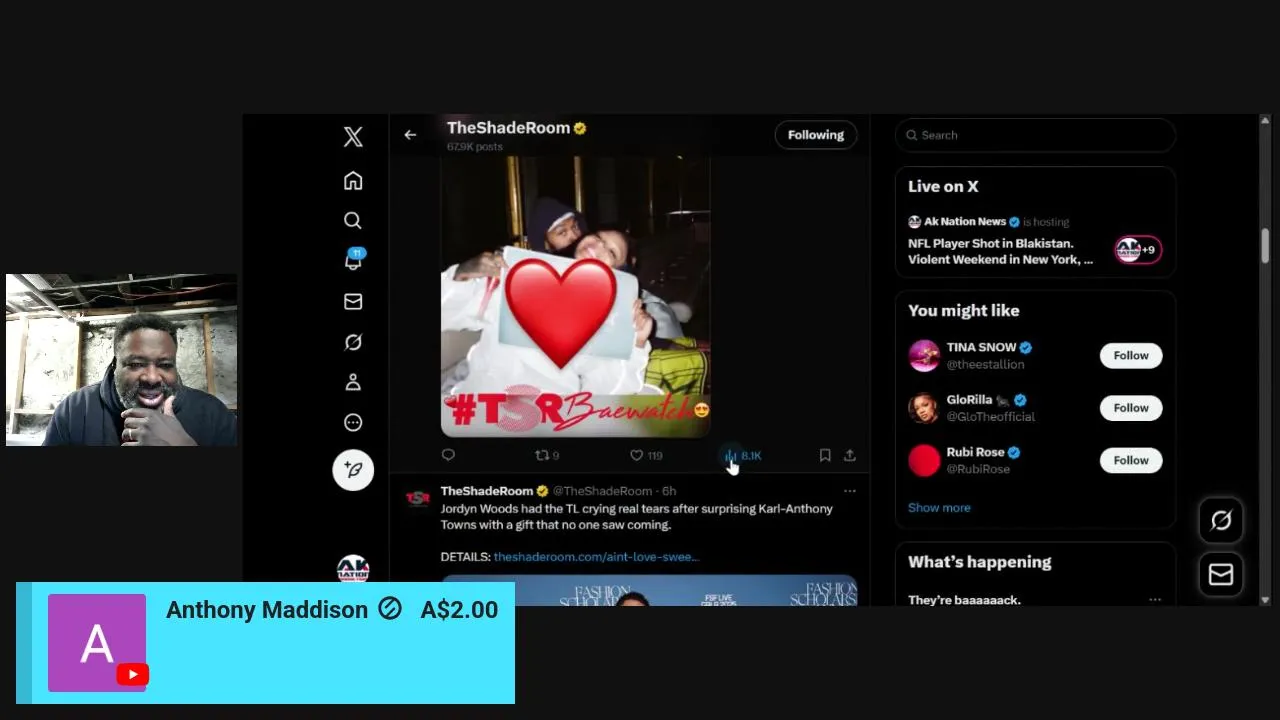
Task: Click GloRilla profile avatar
Action: point(924,407)
